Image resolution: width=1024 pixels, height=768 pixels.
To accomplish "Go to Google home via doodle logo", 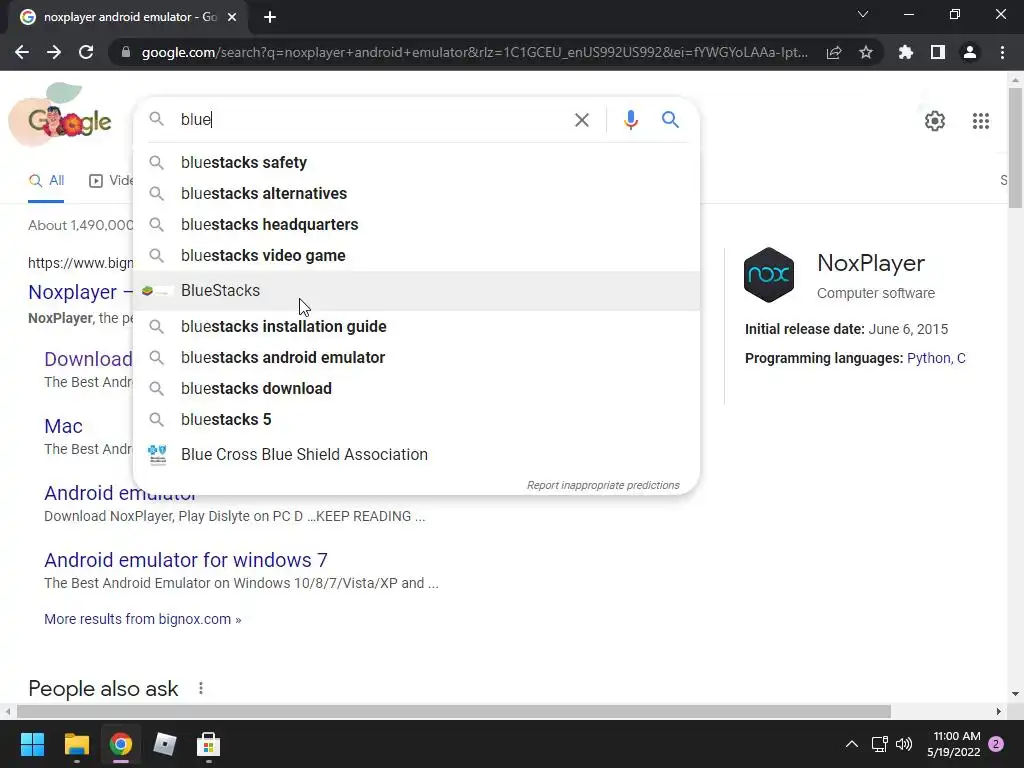I will pos(60,115).
